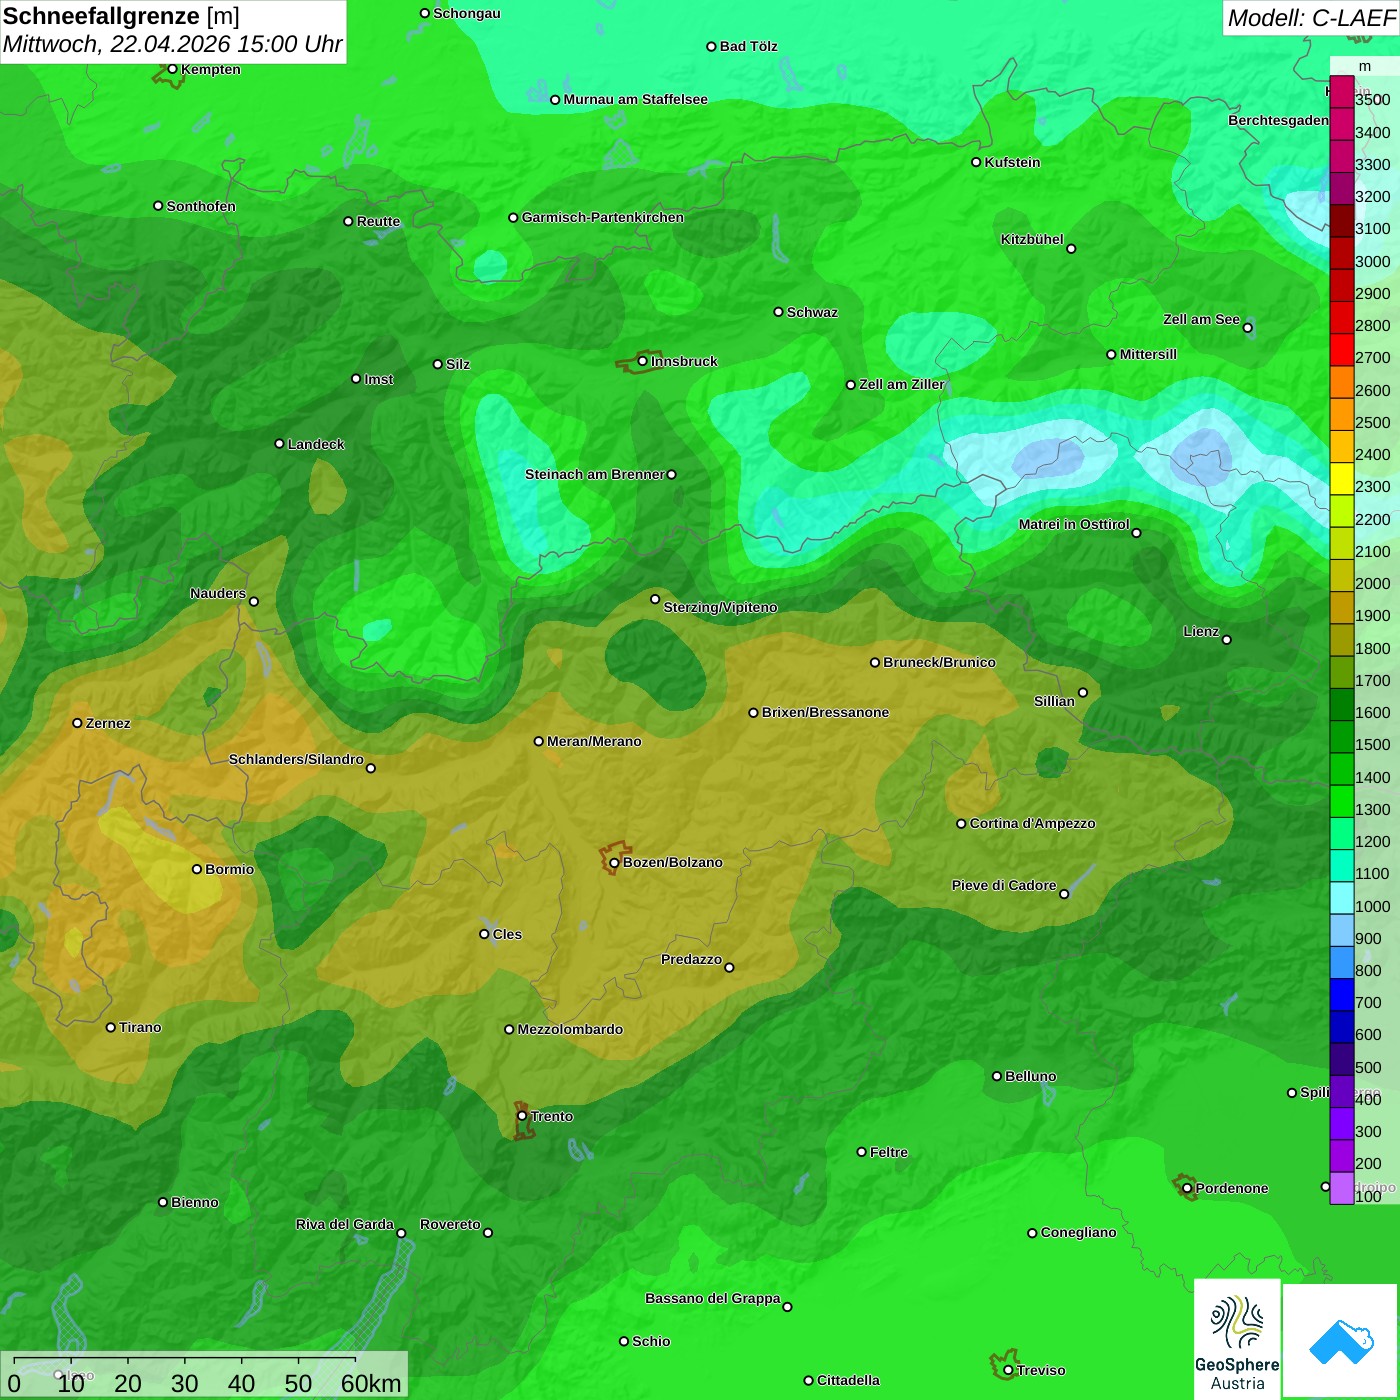This screenshot has width=1400, height=1400.
Task: Click the Sonthofen label
Action: [x=201, y=206]
